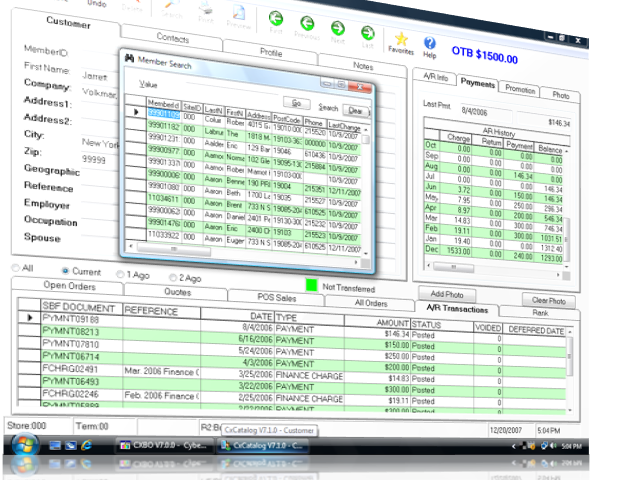Open the A/R Transactions tab

click(x=457, y=309)
